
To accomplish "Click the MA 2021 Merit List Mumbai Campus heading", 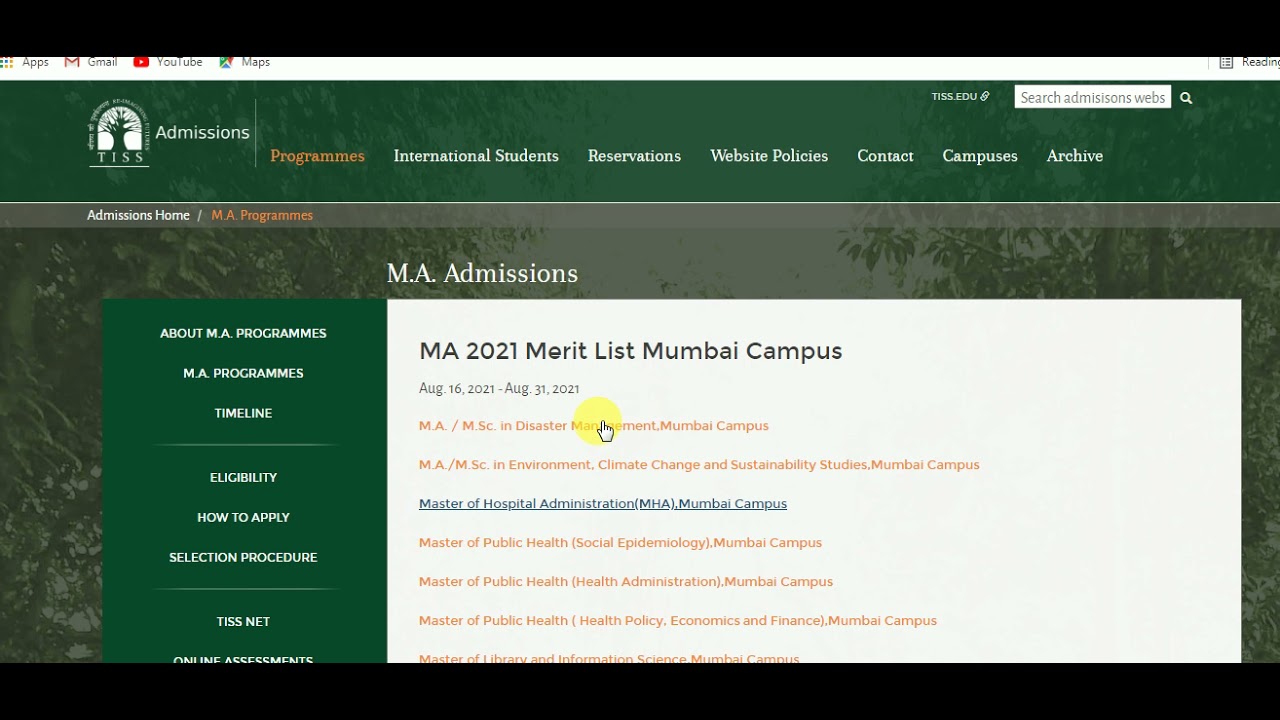I will 631,351.
